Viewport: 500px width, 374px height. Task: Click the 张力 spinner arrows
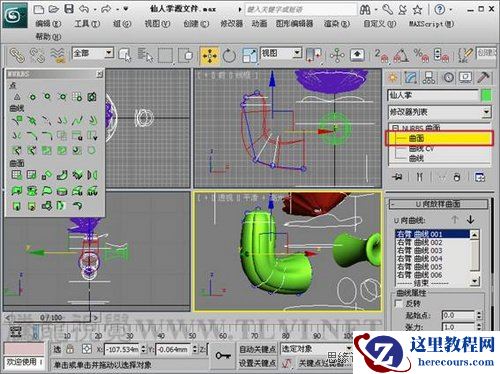tap(479, 327)
